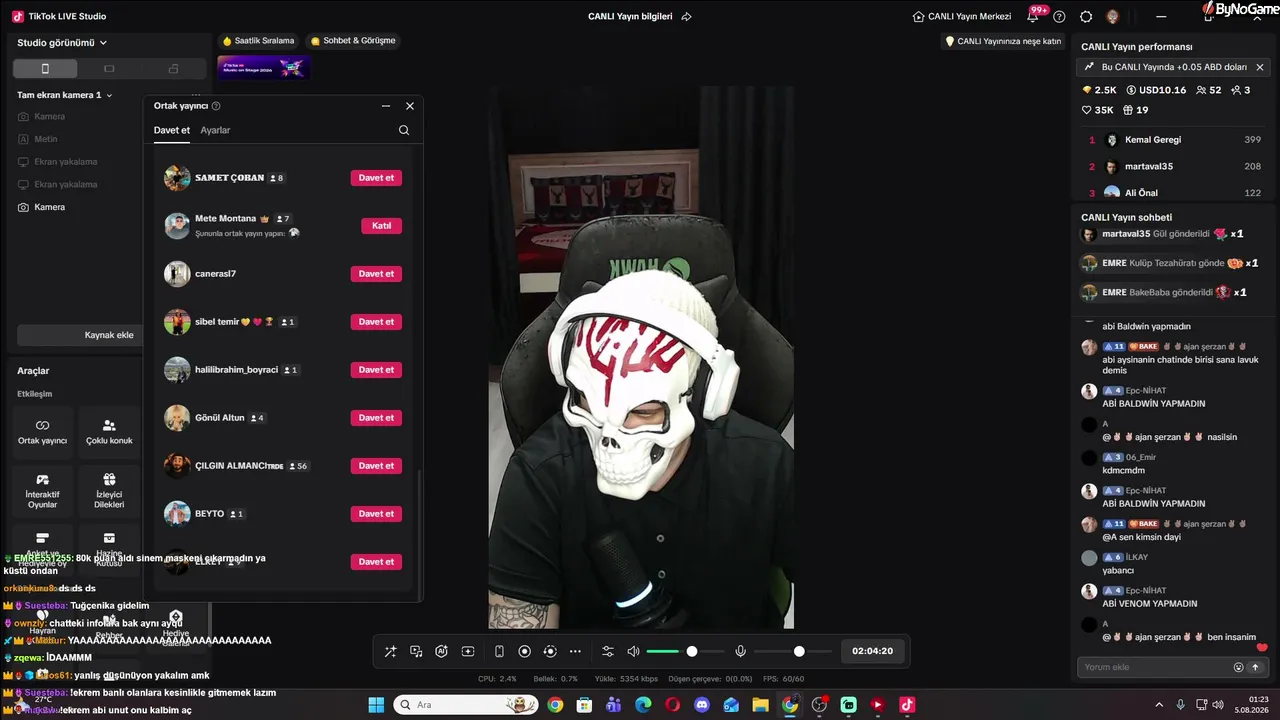This screenshot has width=1280, height=720.
Task: Click the Yorum ekle comment field
Action: point(1155,667)
